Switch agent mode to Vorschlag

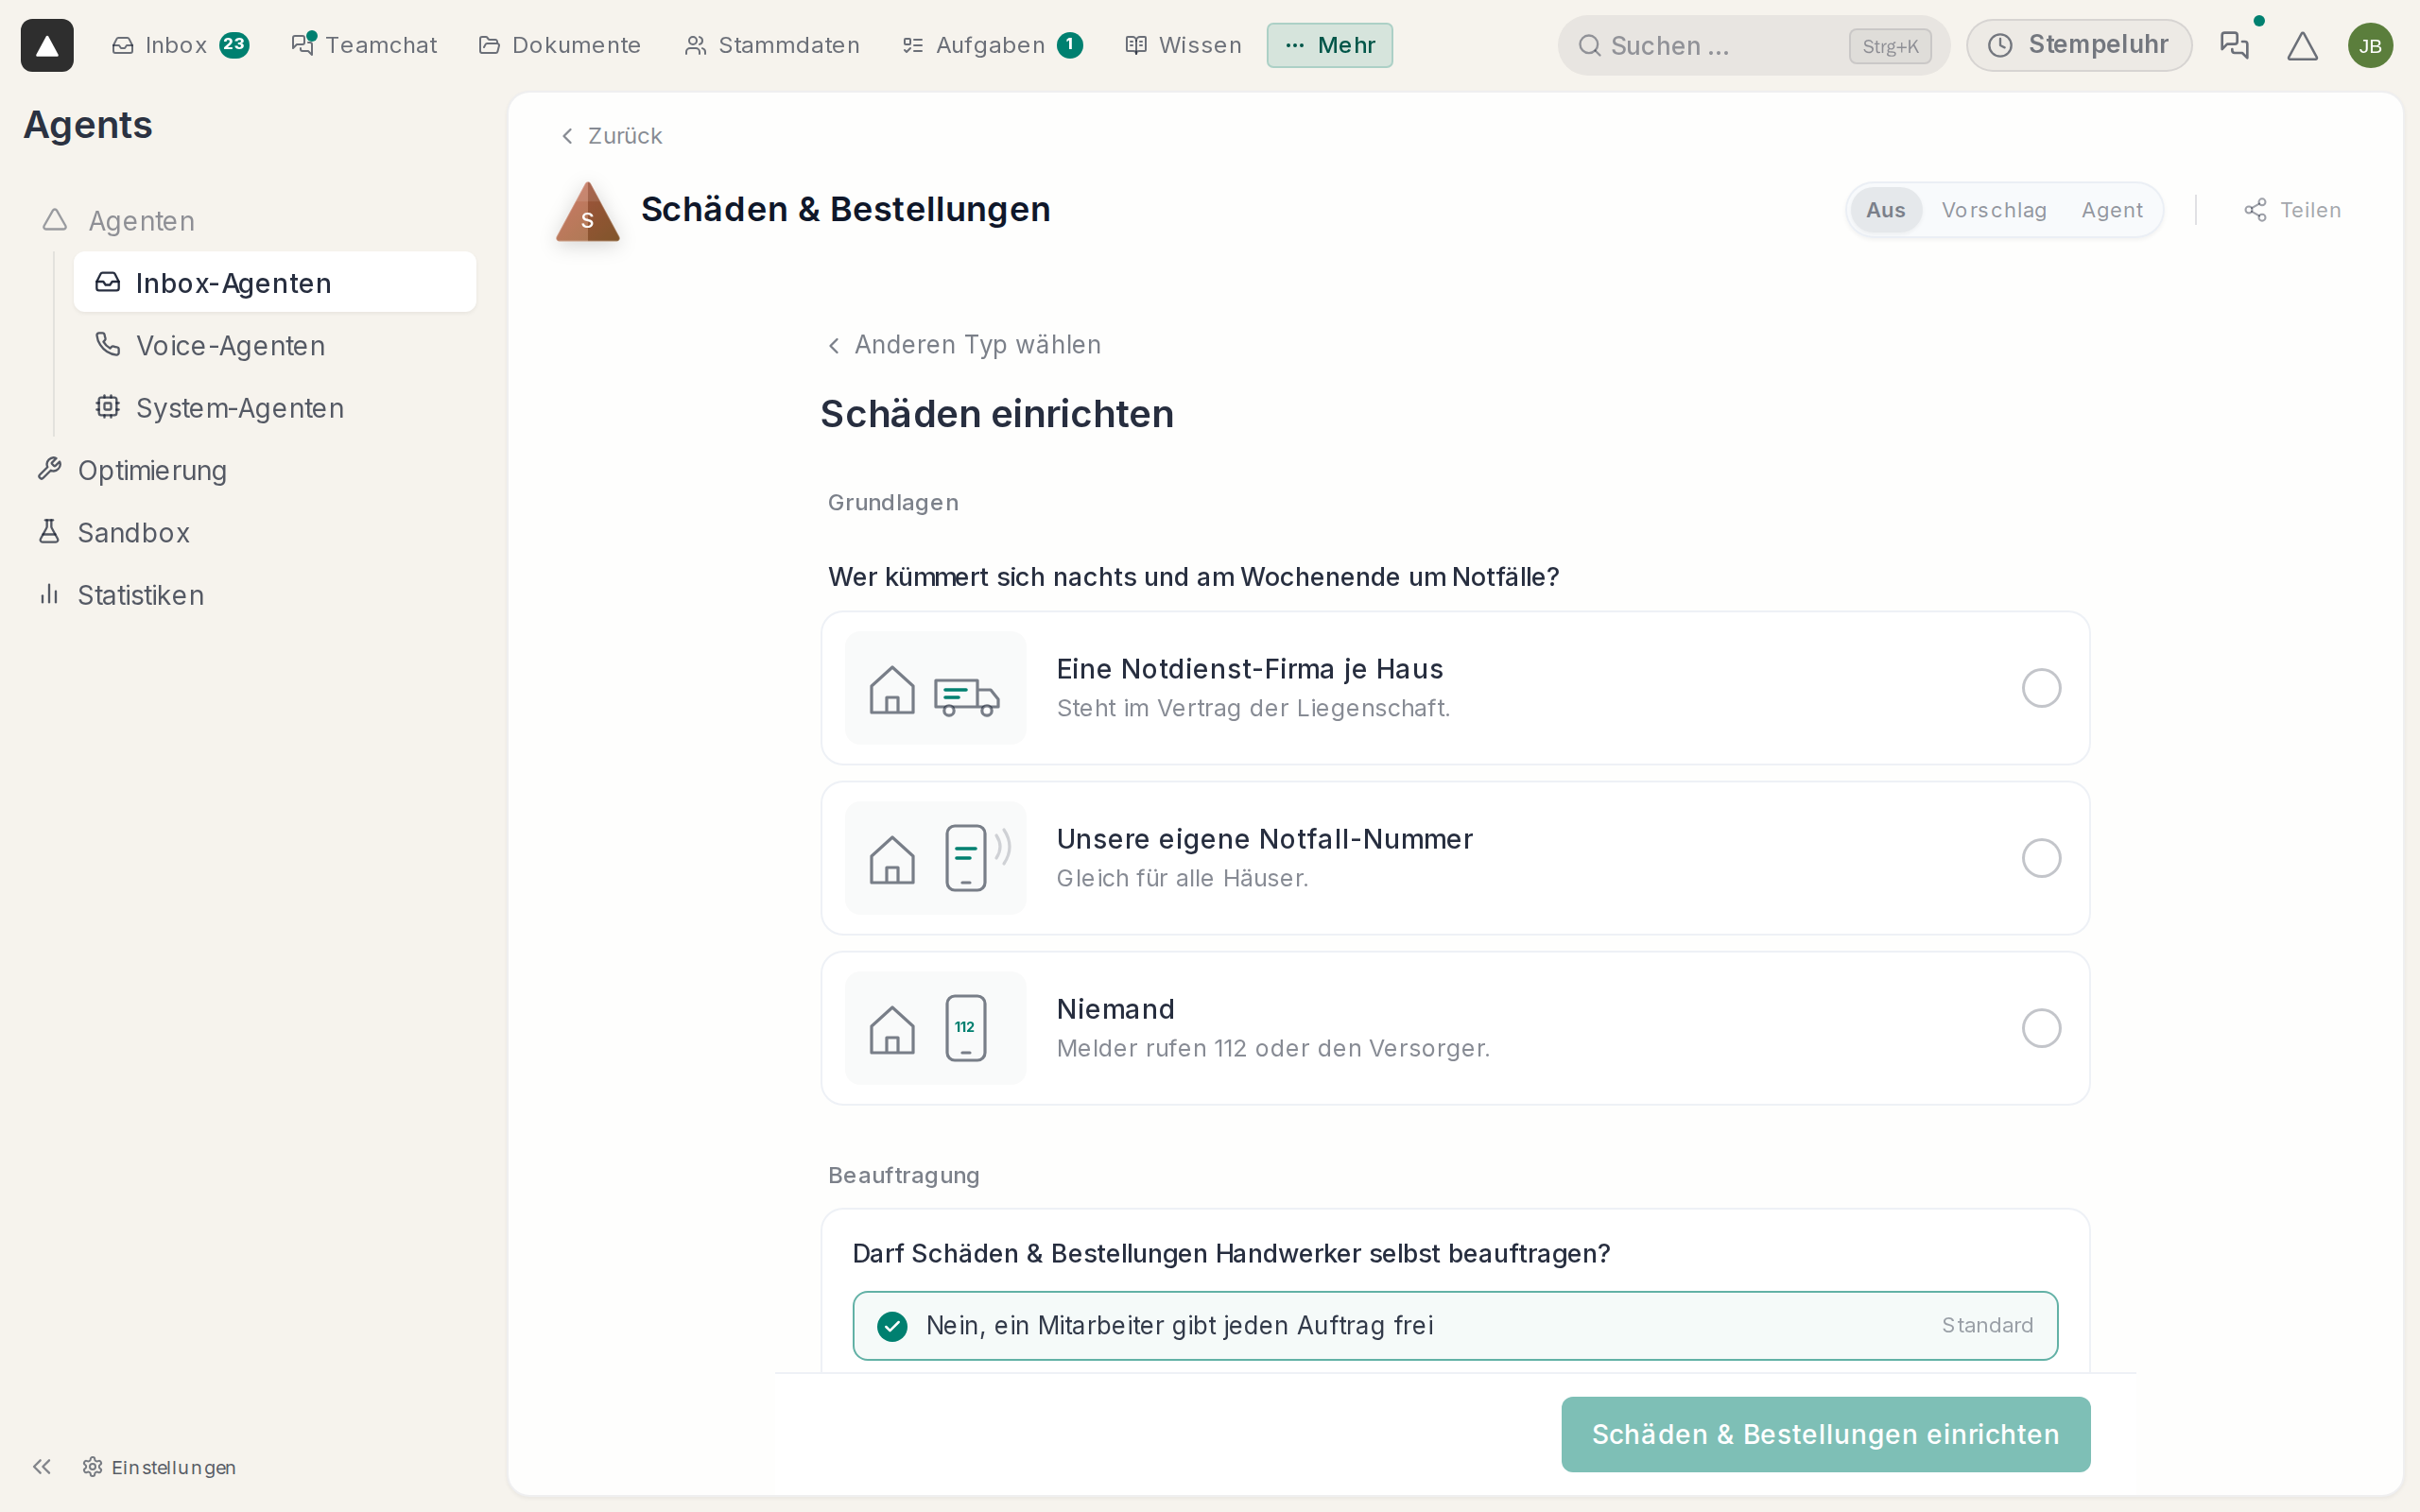pyautogui.click(x=1994, y=210)
